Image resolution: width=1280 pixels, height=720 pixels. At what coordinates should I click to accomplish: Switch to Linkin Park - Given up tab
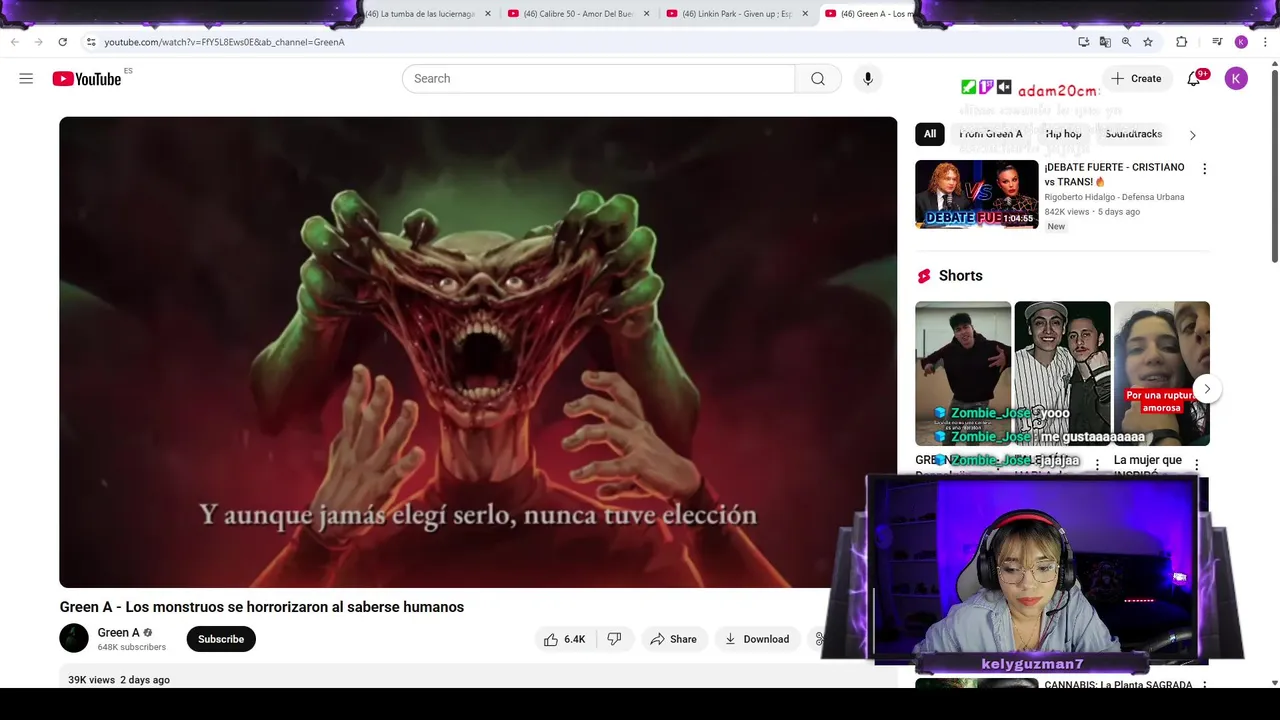738,14
